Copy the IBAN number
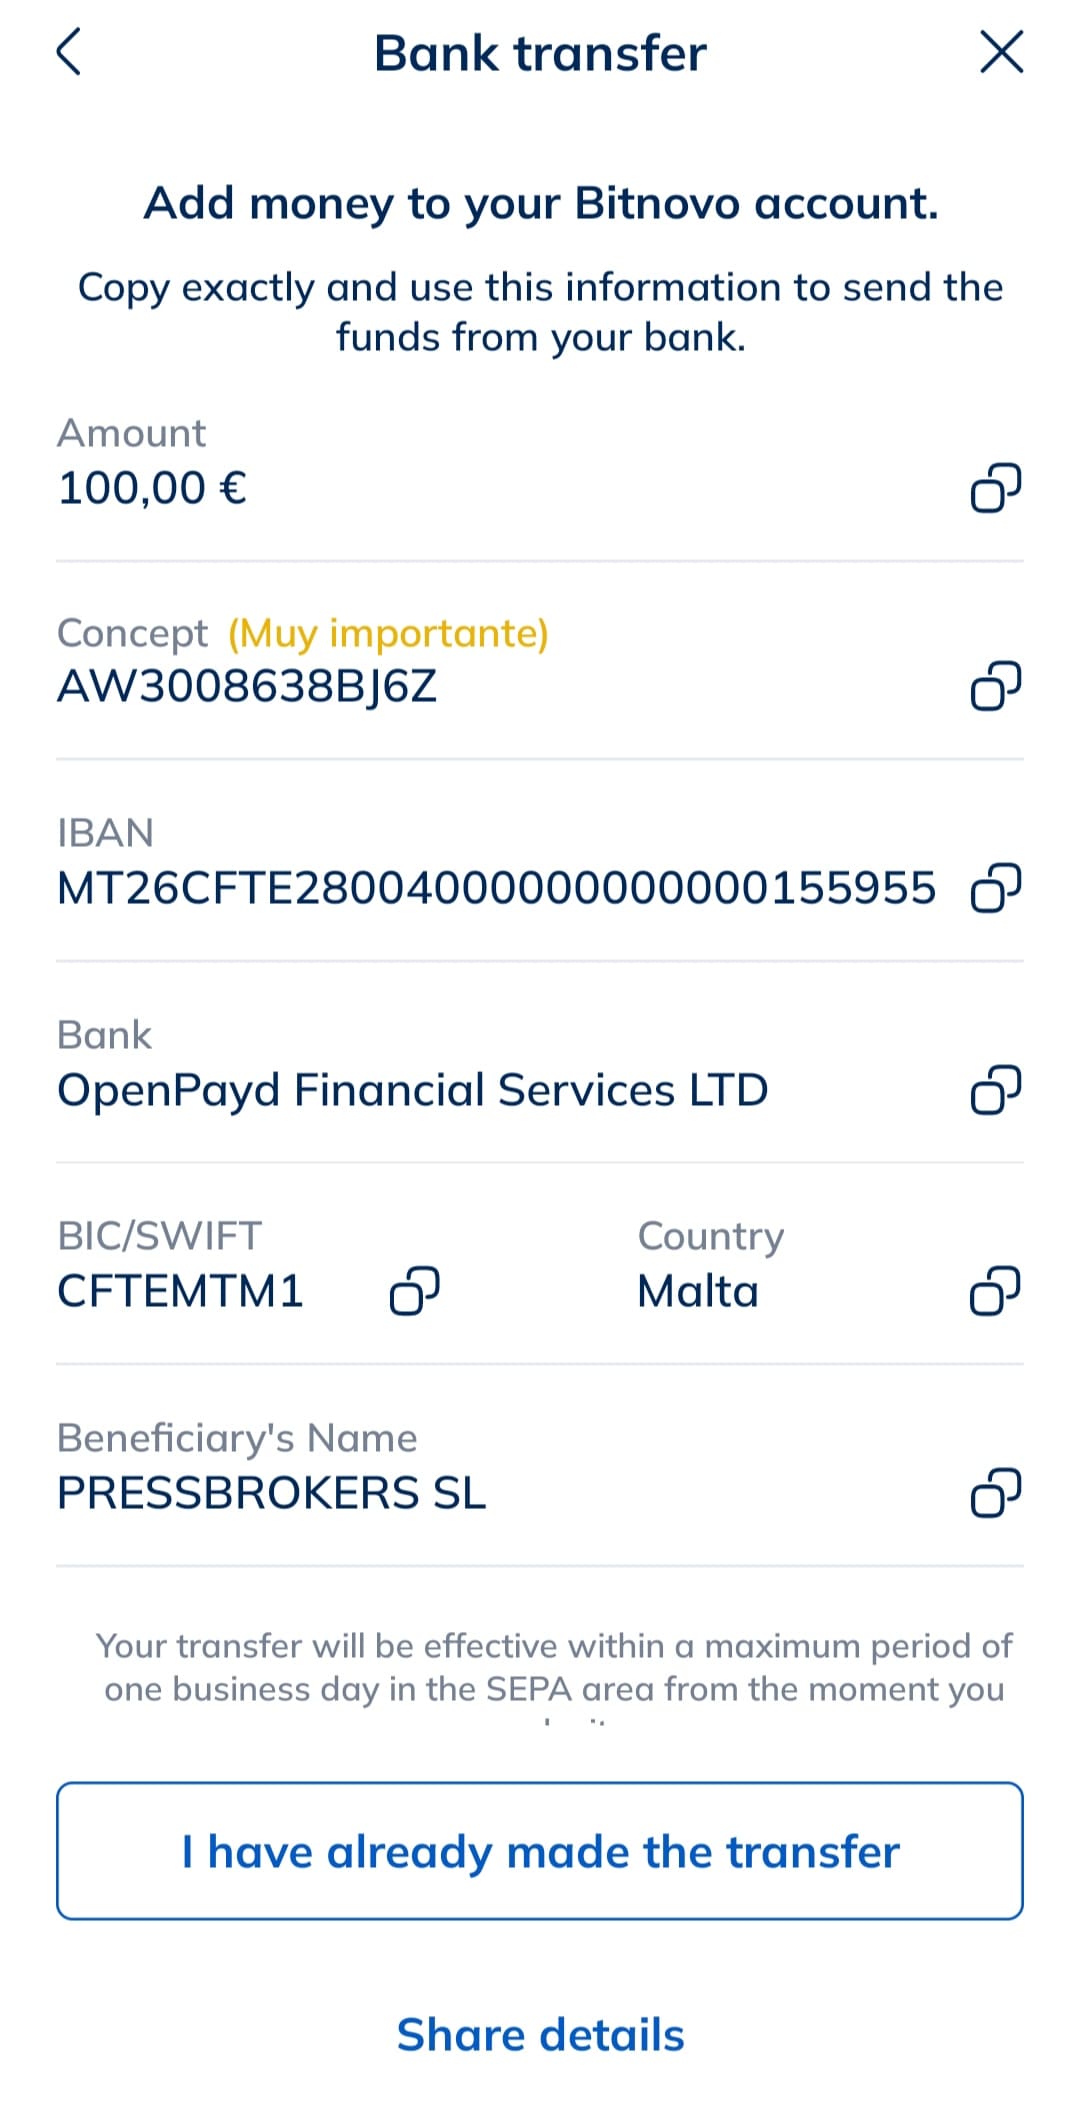Screen dimensions: 1080x2113 (x=995, y=888)
